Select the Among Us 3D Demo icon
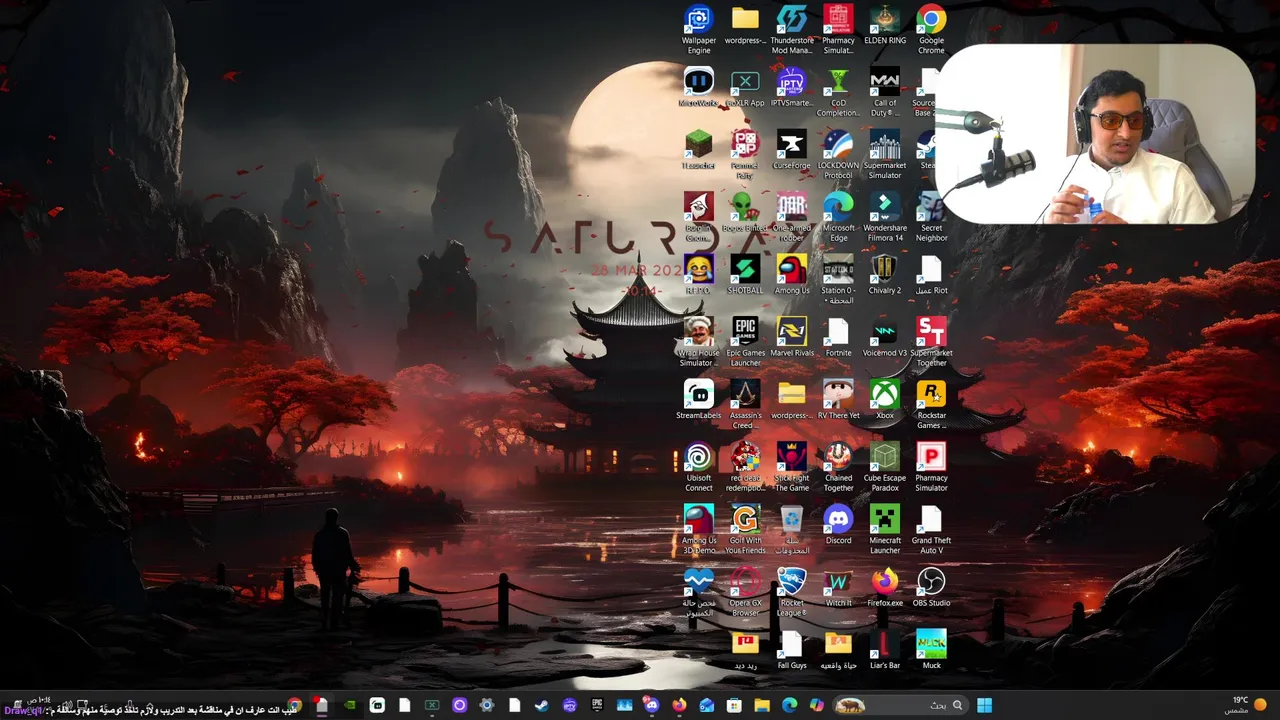Viewport: 1280px width, 720px height. pyautogui.click(x=699, y=530)
